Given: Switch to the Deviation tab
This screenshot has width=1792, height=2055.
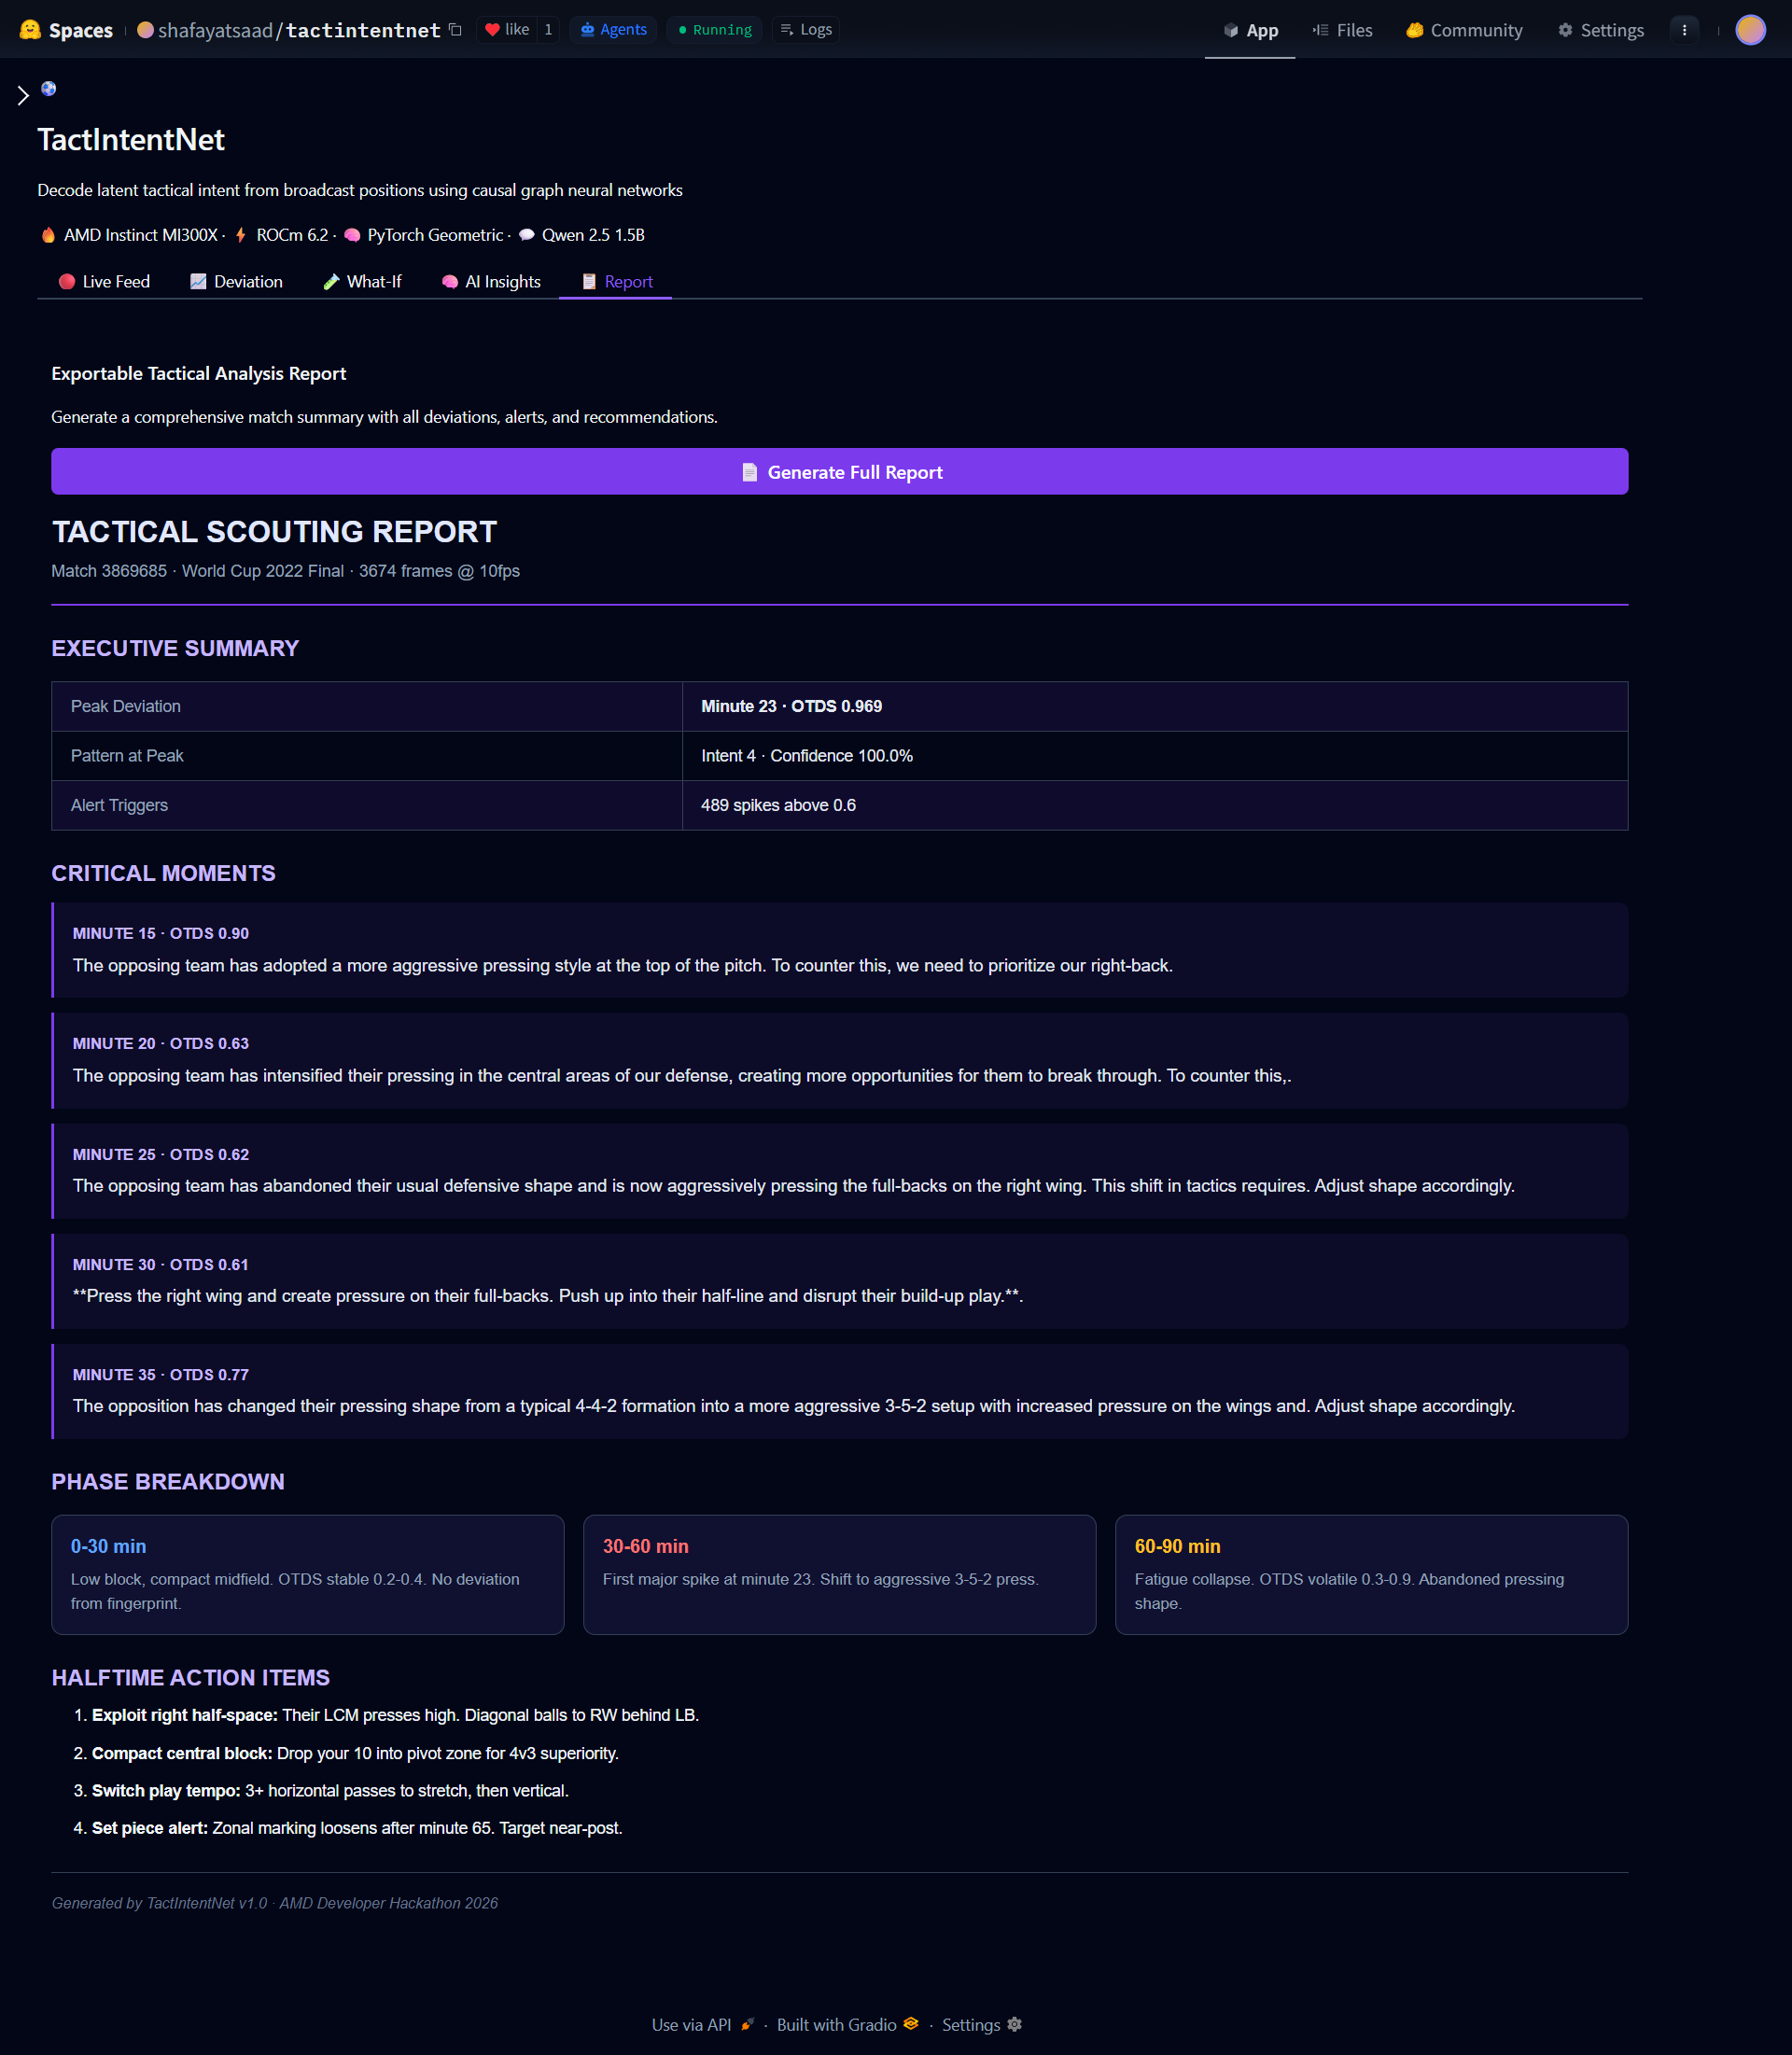Looking at the screenshot, I should 236,282.
